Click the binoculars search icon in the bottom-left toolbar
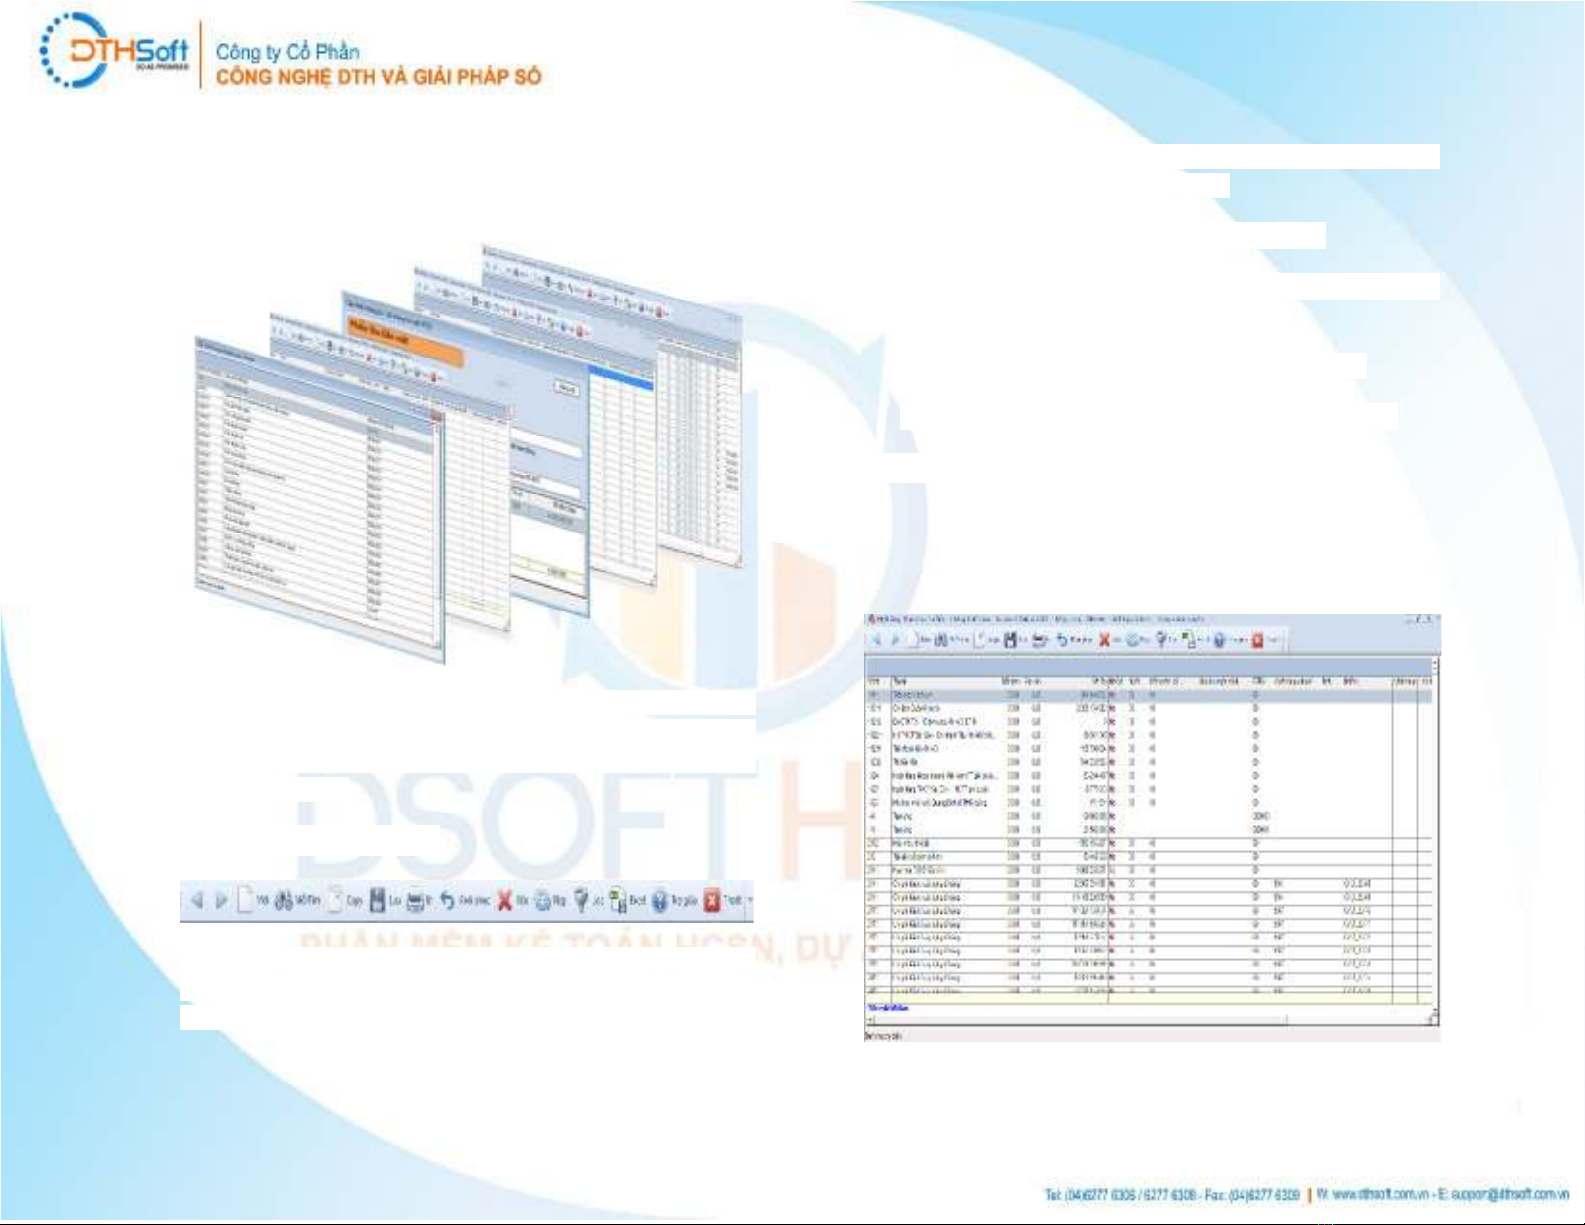The image size is (1585, 1225). [284, 901]
